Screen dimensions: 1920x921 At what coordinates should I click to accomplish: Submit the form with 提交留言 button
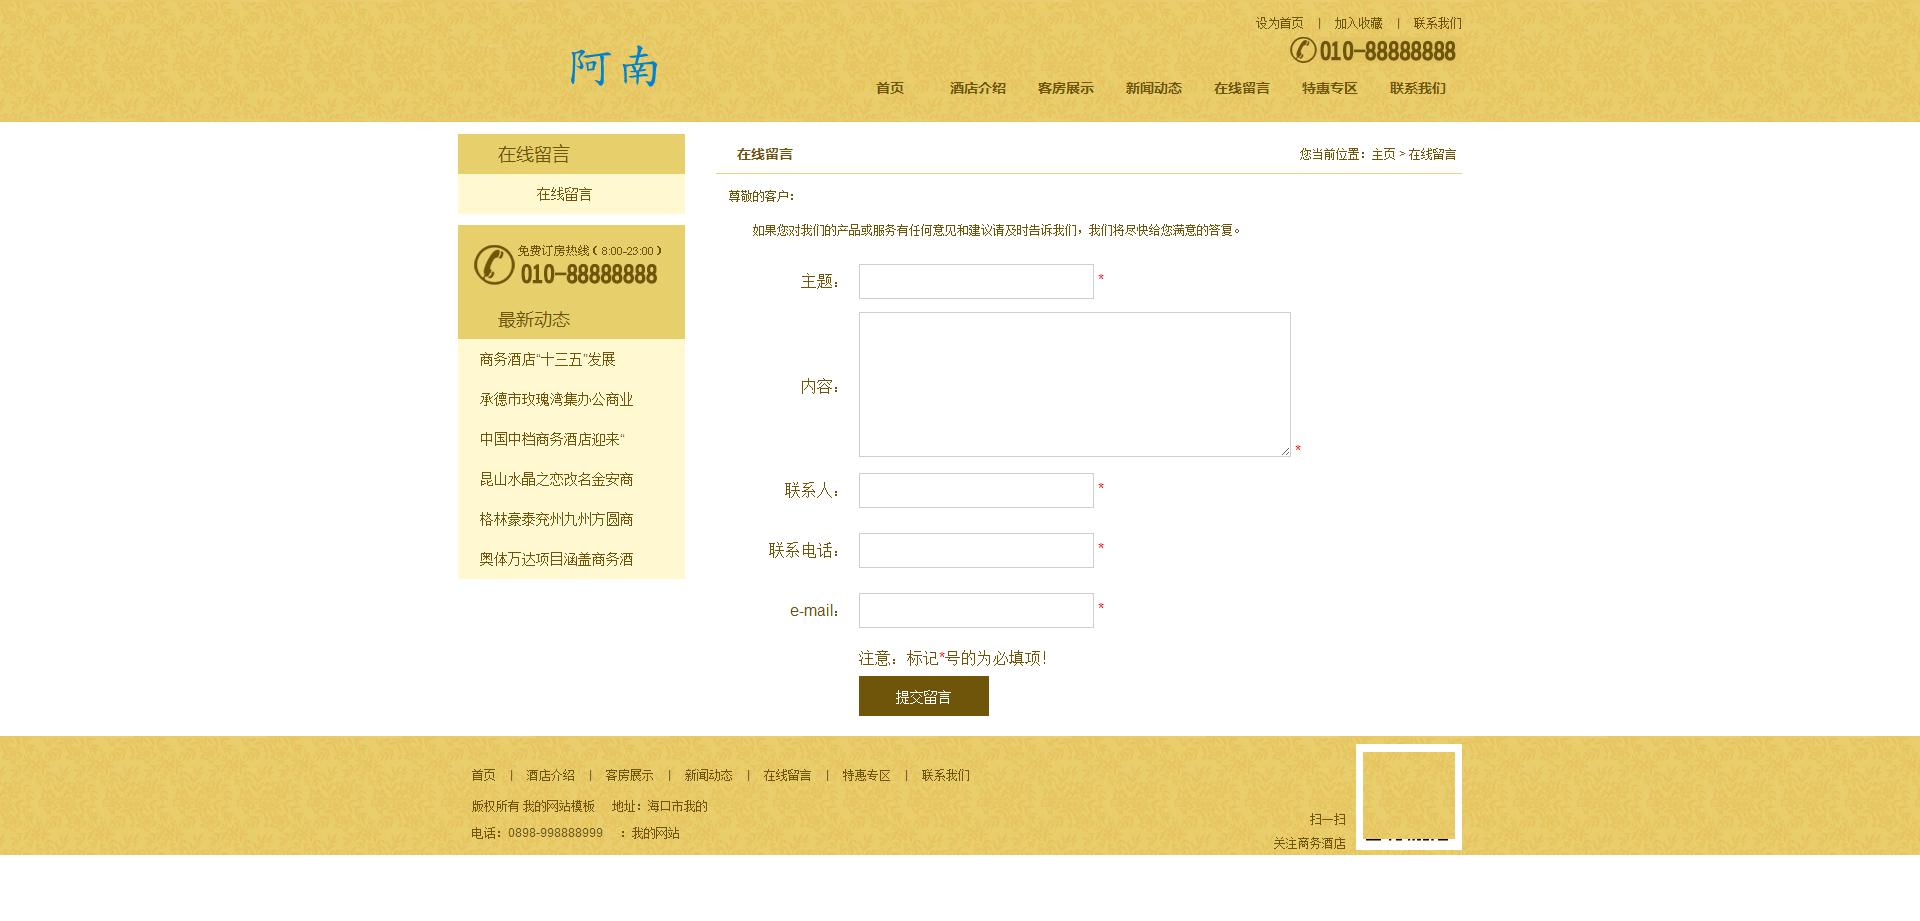click(x=923, y=696)
